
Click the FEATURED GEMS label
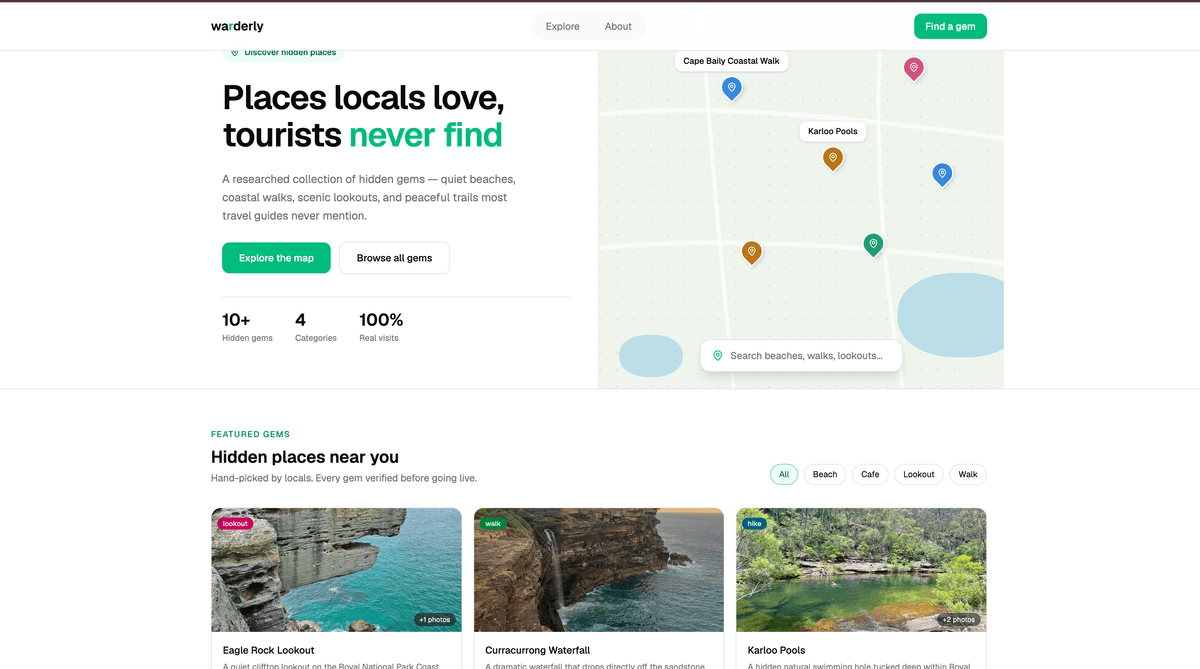tap(250, 434)
